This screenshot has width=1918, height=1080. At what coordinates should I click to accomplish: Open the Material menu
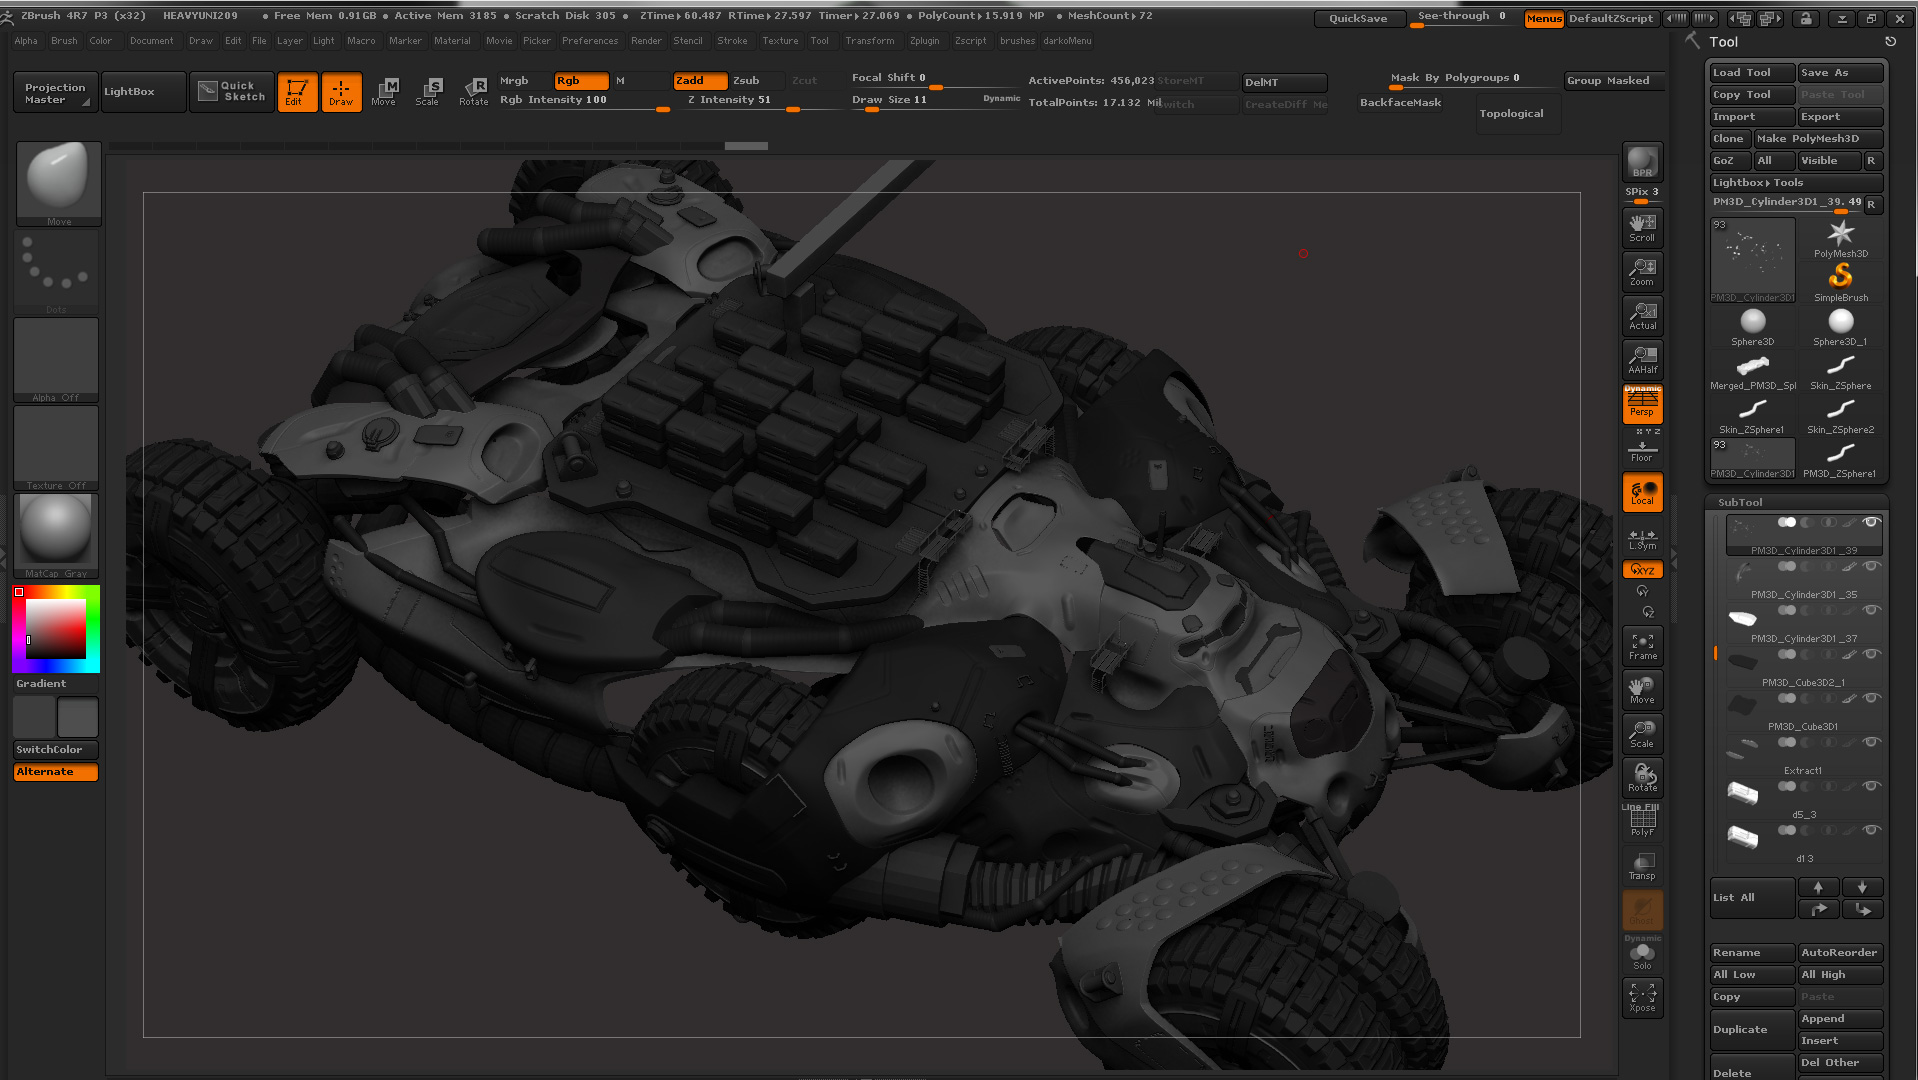pyautogui.click(x=452, y=41)
